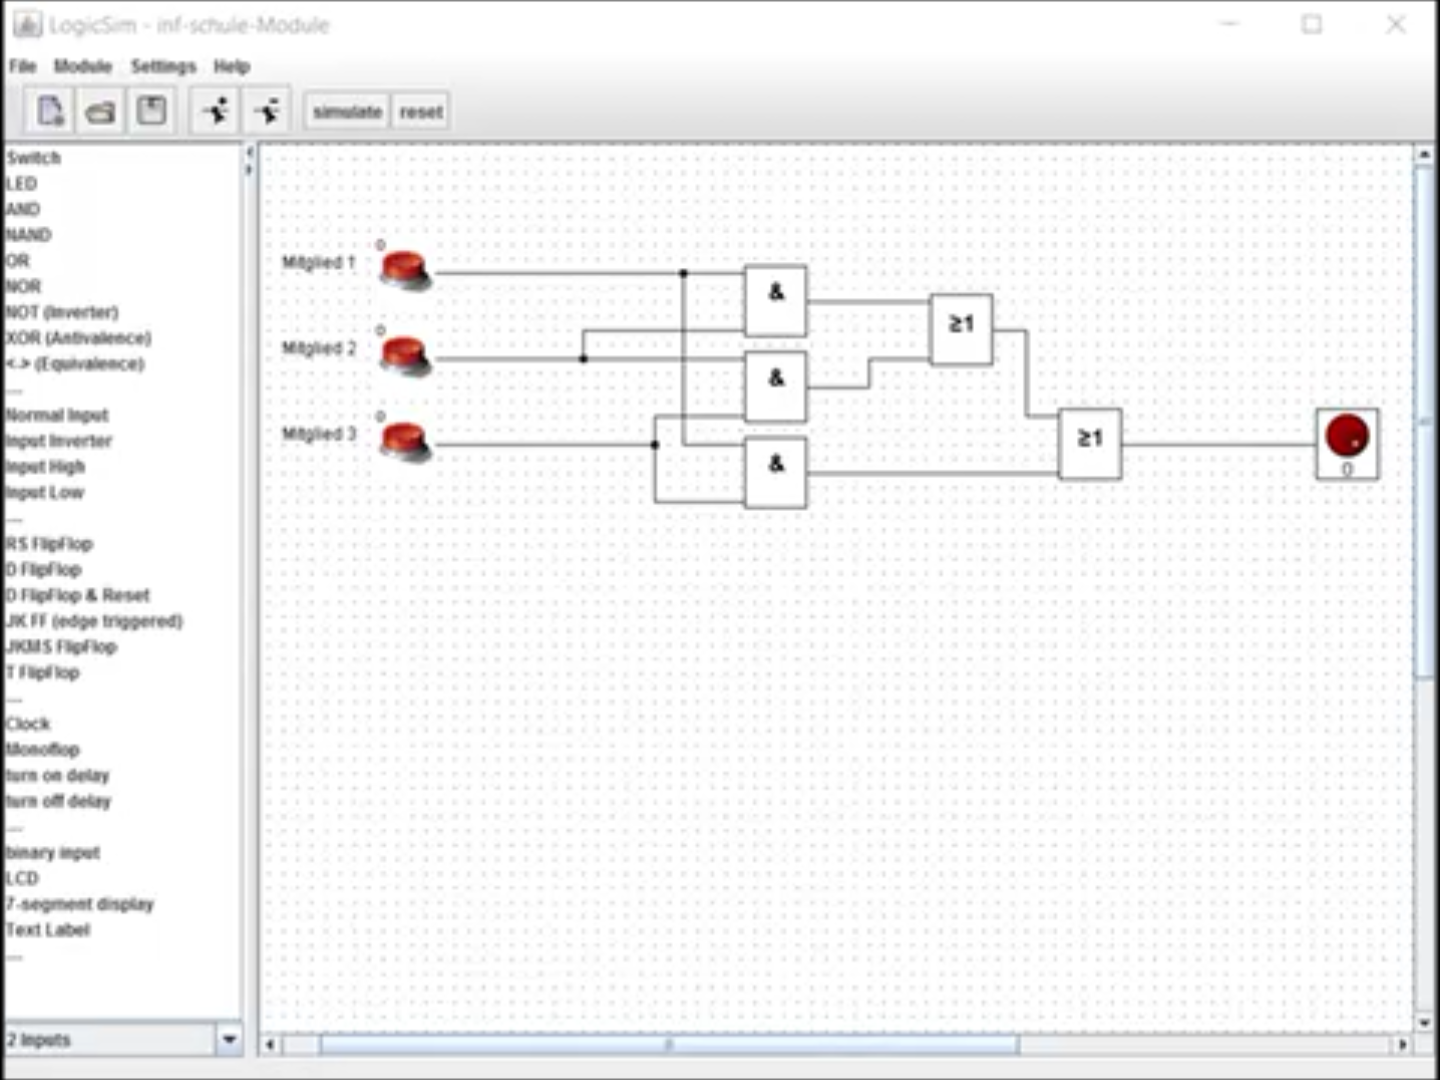Click the horizontal scrollbar thumb

(668, 1045)
